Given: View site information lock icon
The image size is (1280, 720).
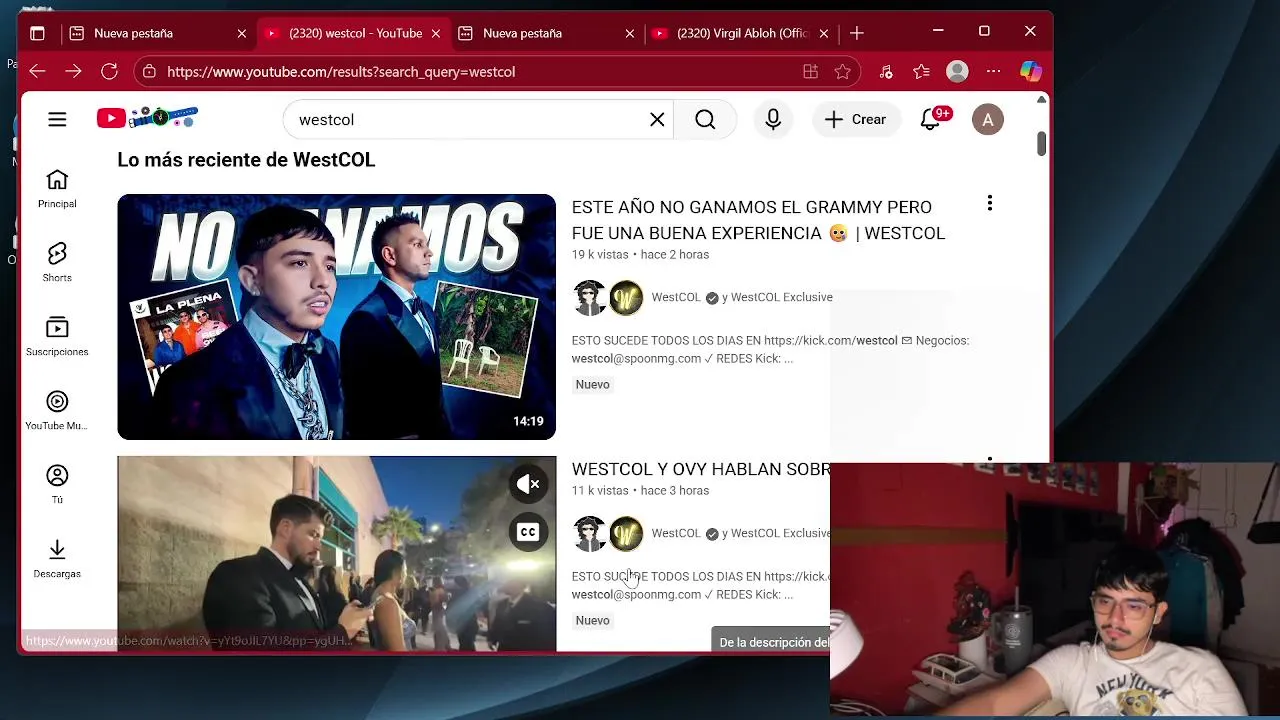Looking at the screenshot, I should [x=149, y=72].
